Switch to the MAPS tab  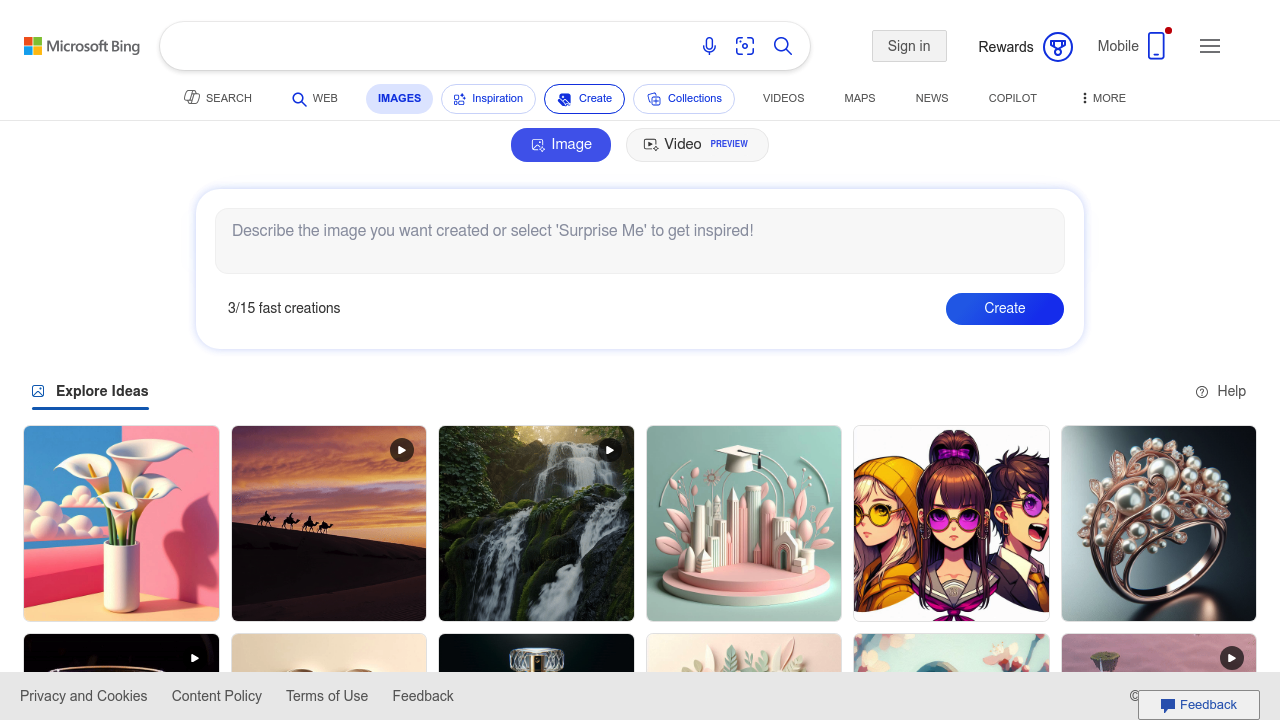coord(859,98)
